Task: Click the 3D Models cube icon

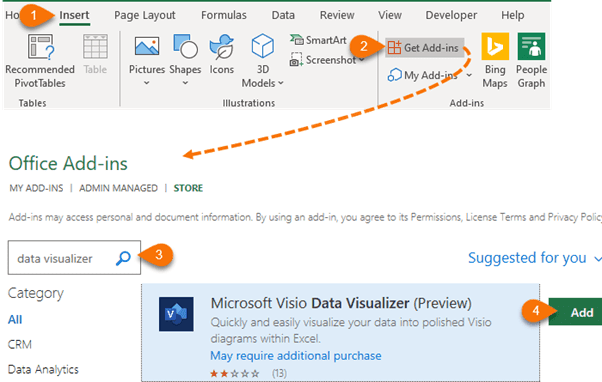Action: 263,46
